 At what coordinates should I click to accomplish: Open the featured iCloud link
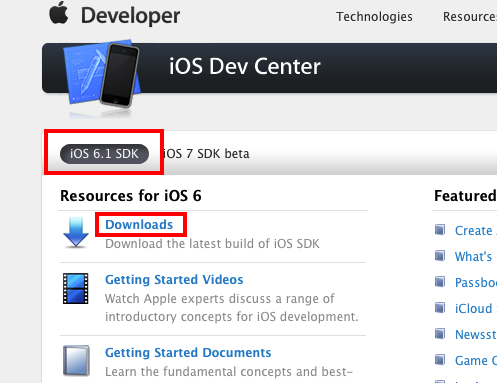coord(476,309)
